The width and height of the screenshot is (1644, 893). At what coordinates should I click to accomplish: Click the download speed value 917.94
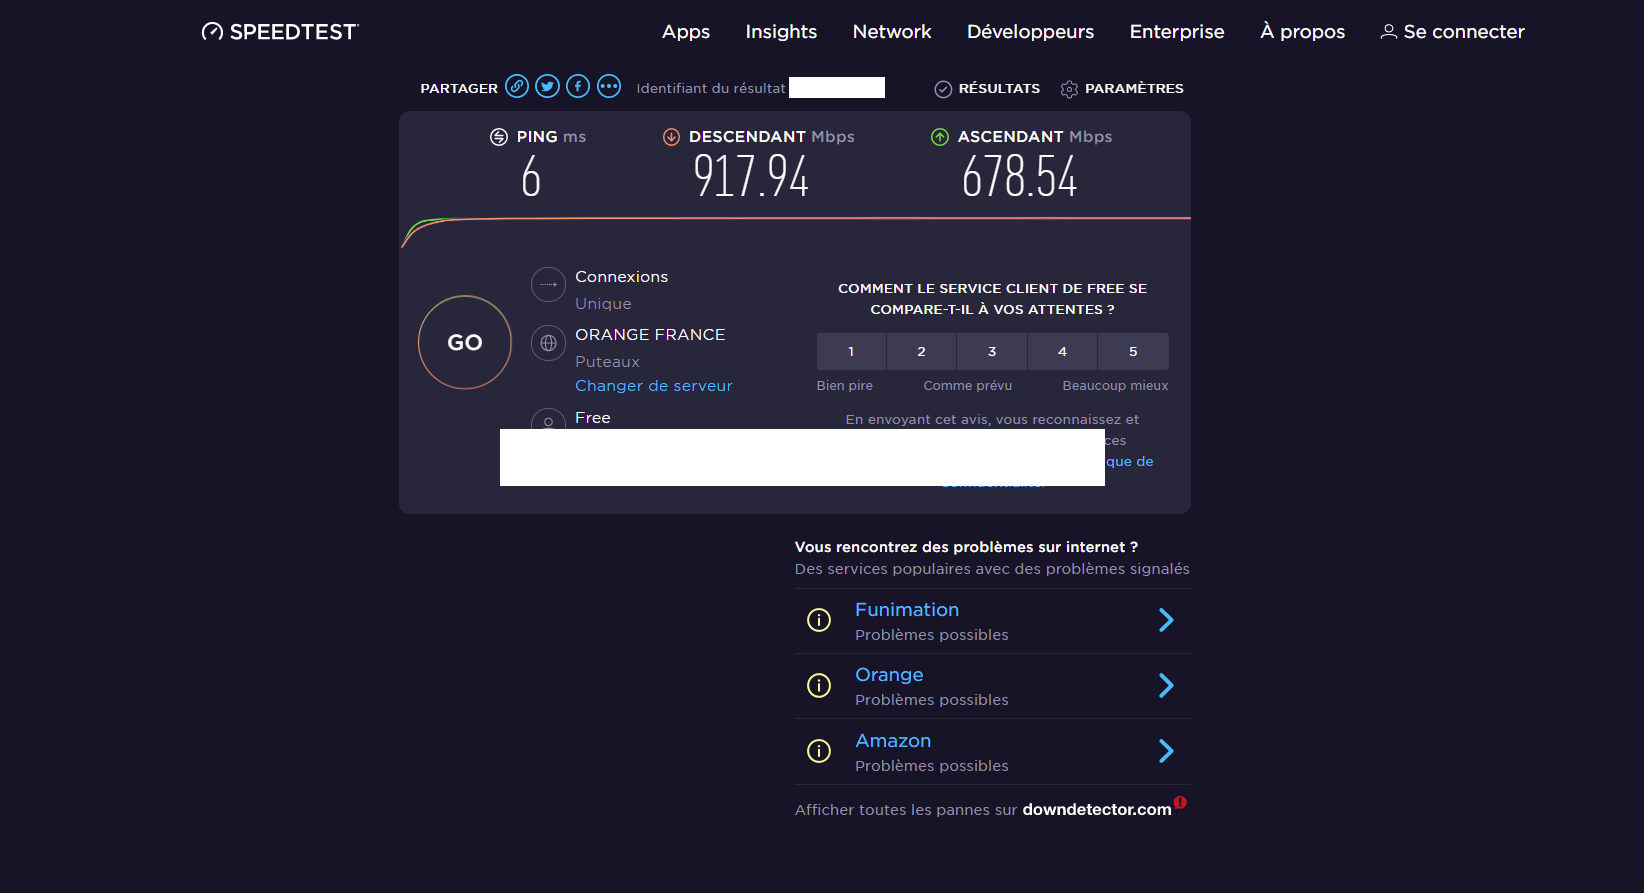pos(751,177)
